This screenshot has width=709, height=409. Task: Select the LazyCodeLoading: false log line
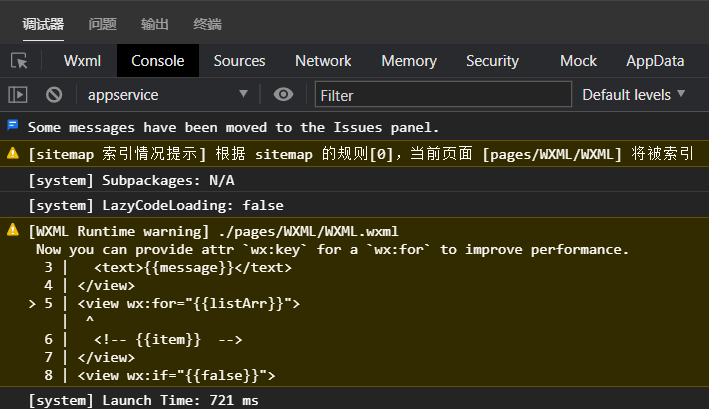click(x=156, y=205)
